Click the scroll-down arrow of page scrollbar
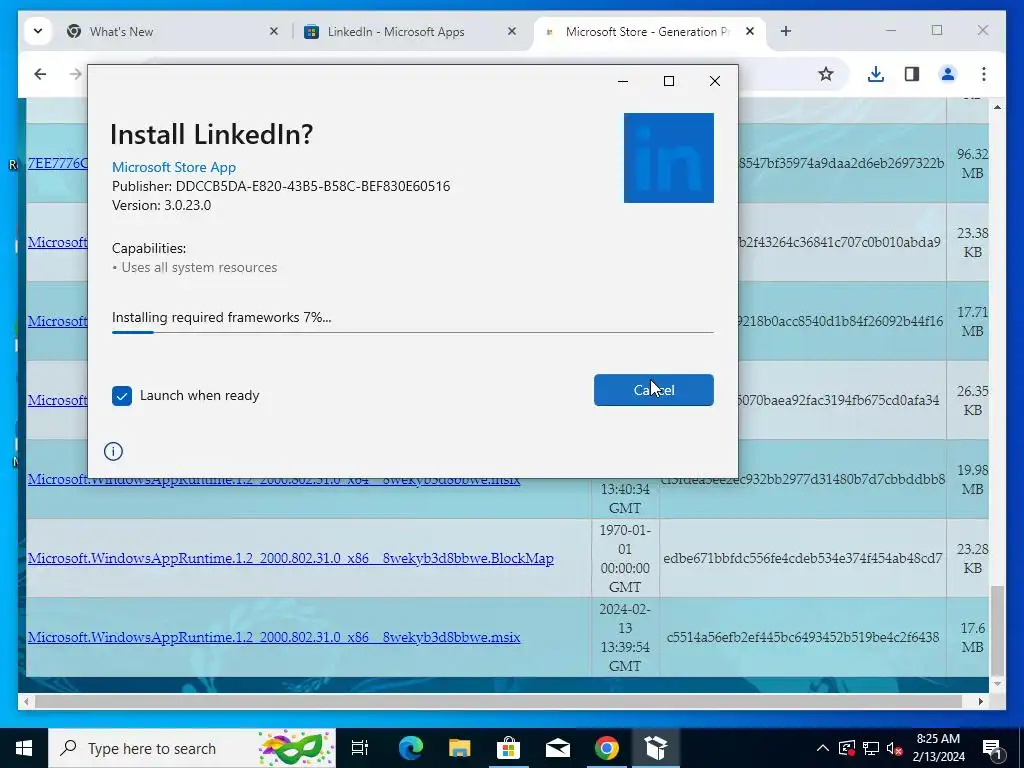This screenshot has width=1024, height=768. [x=997, y=684]
